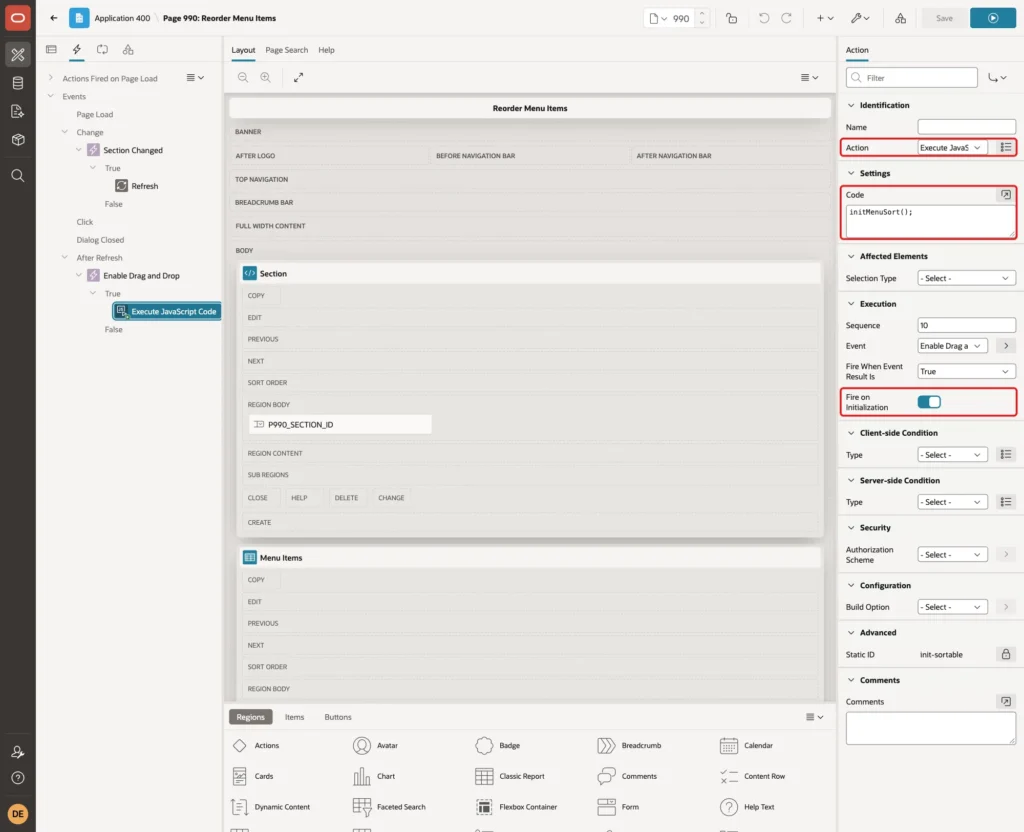Open the Action type dropdown
1024x832 pixels.
[952, 148]
